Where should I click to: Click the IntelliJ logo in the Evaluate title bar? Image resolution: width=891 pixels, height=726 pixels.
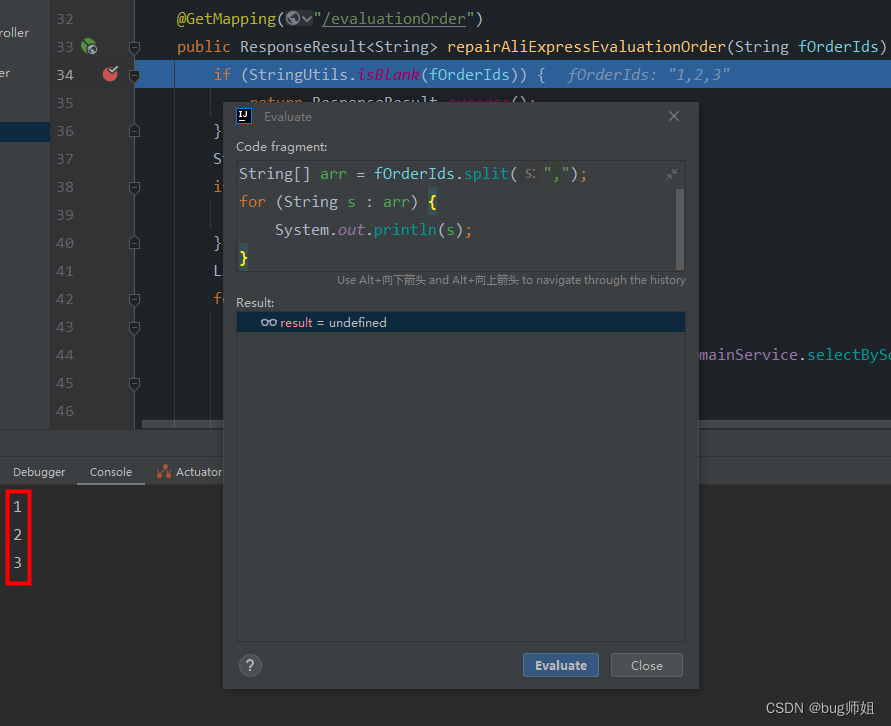243,116
